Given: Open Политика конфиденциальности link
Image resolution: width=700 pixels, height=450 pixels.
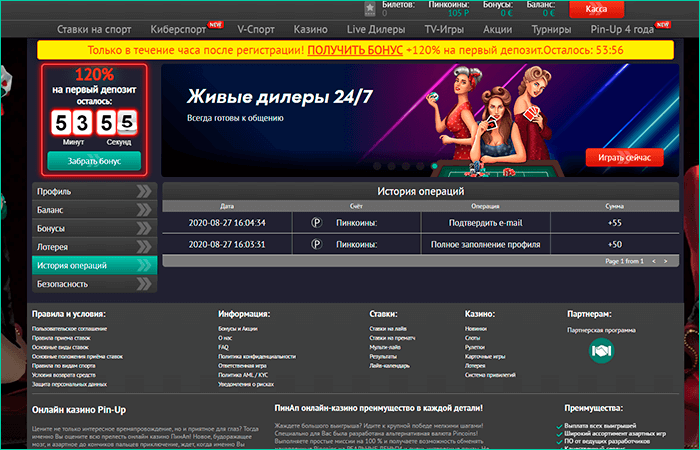Looking at the screenshot, I should point(257,357).
